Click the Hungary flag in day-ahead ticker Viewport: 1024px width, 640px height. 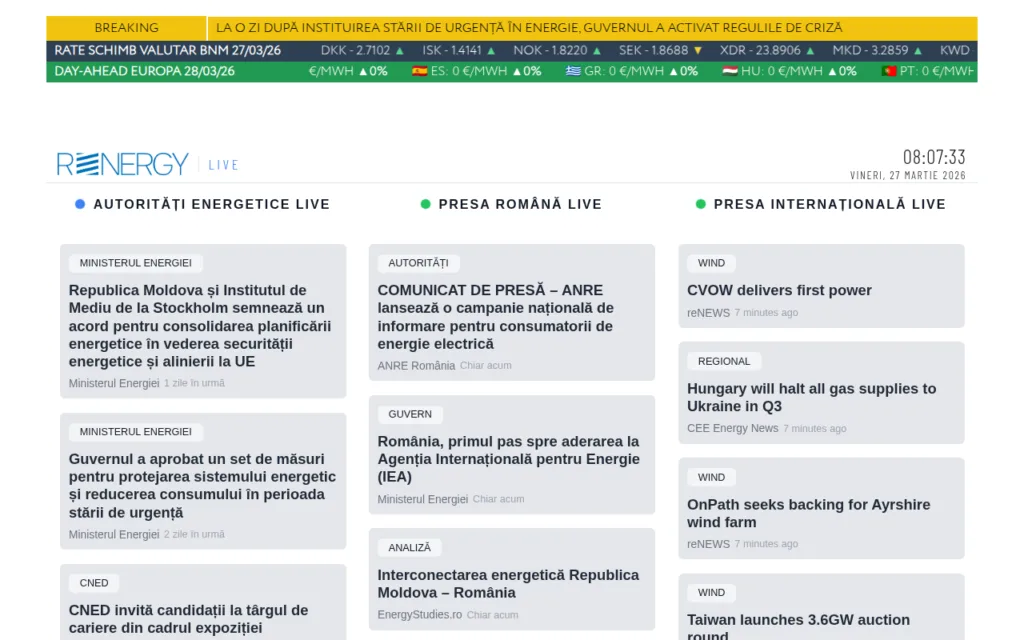pos(730,71)
